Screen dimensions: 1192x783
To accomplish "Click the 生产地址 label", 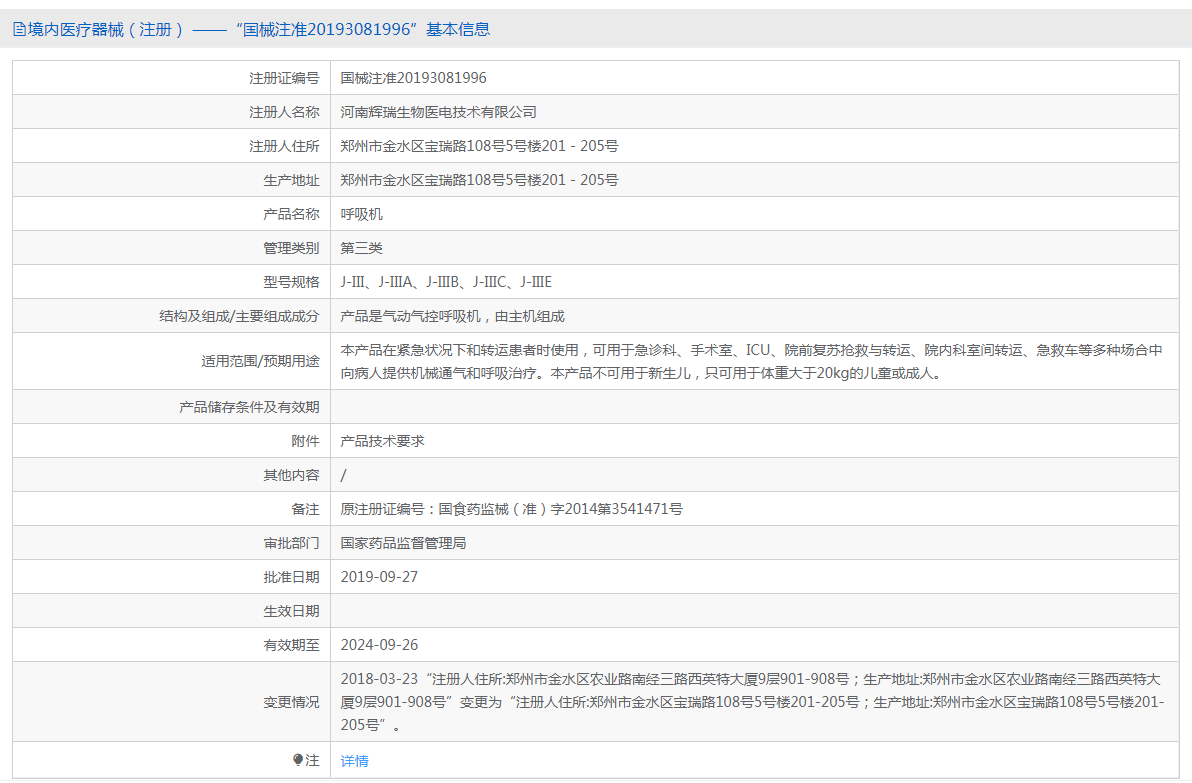I will (x=291, y=180).
